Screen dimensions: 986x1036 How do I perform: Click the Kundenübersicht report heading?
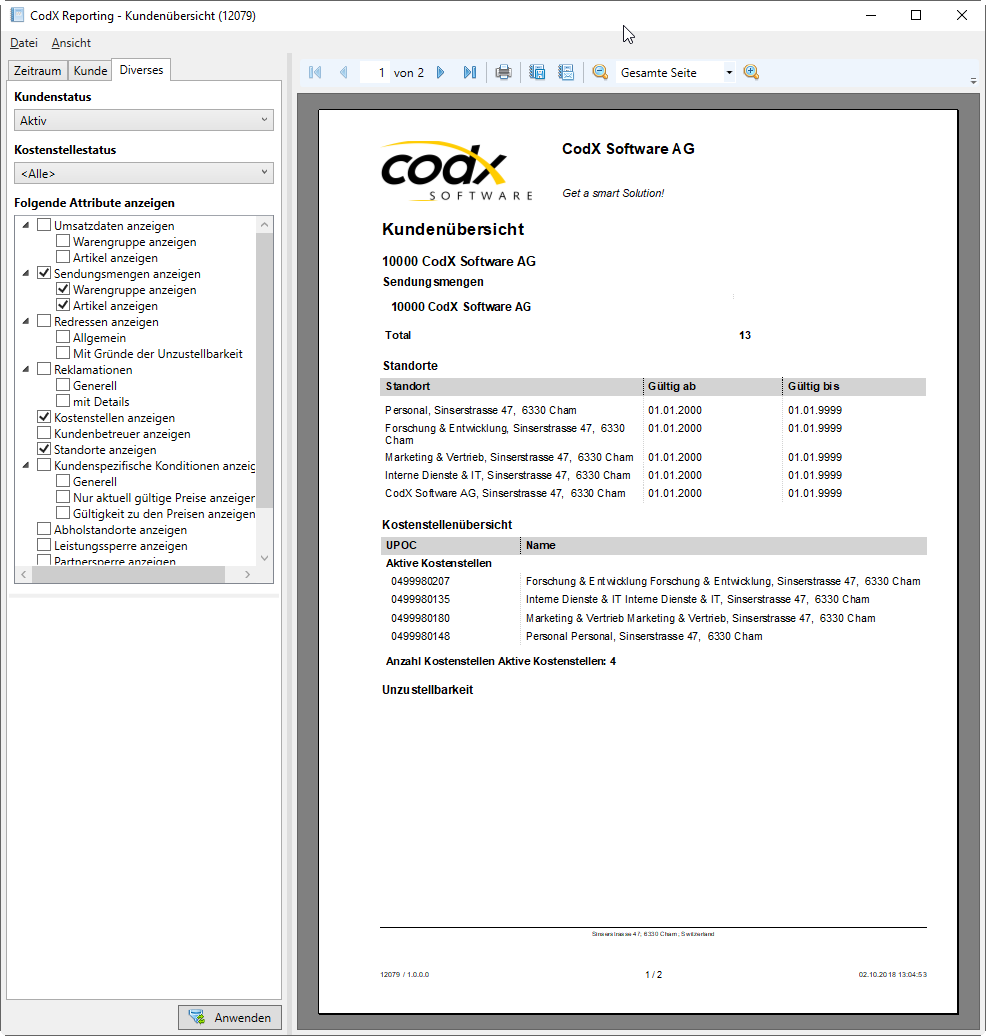[x=453, y=229]
